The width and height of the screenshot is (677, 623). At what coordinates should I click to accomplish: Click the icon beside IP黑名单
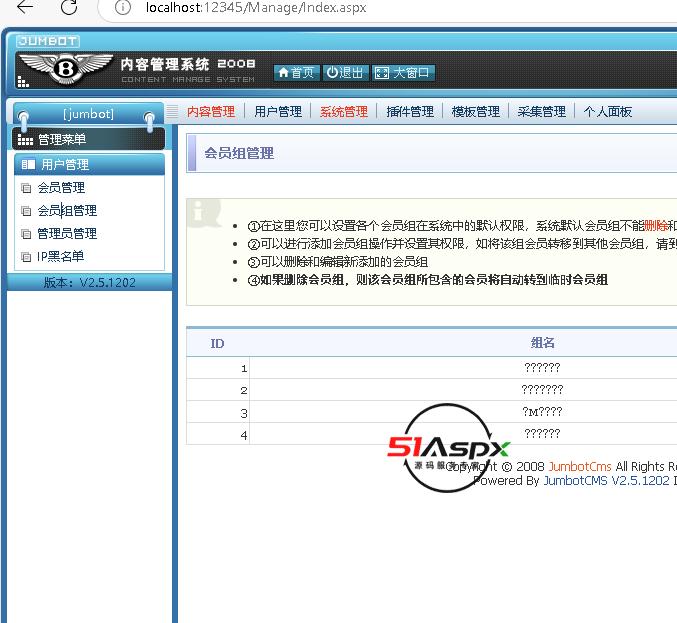[x=26, y=257]
